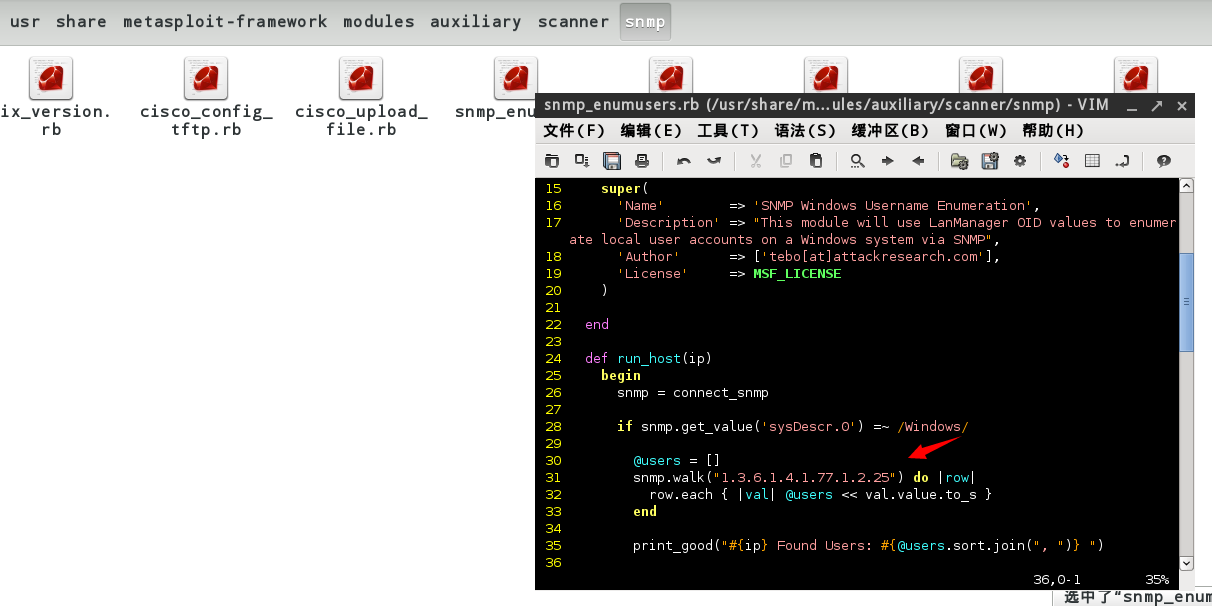Click the Run script gear icon
Image resolution: width=1212 pixels, height=606 pixels.
[1020, 160]
